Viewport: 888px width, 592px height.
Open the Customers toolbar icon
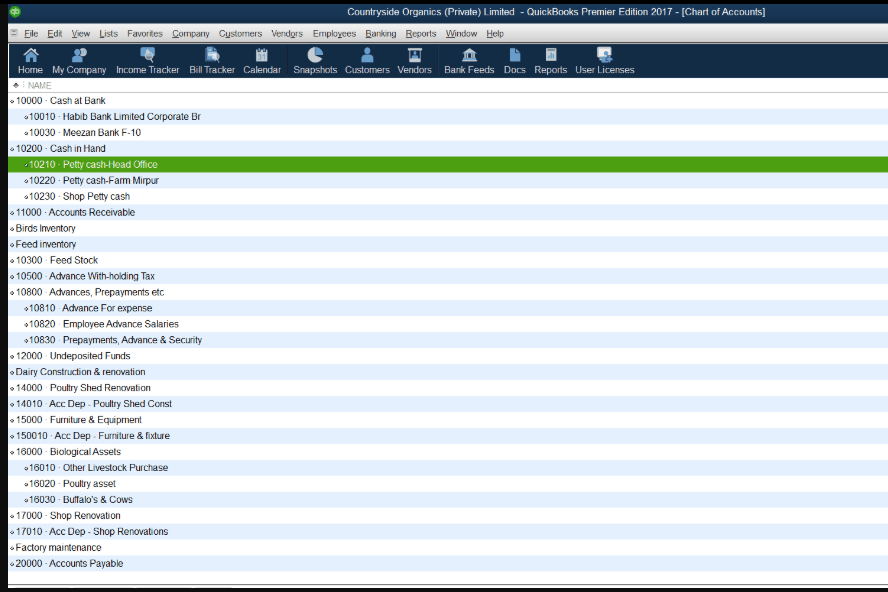pyautogui.click(x=367, y=61)
